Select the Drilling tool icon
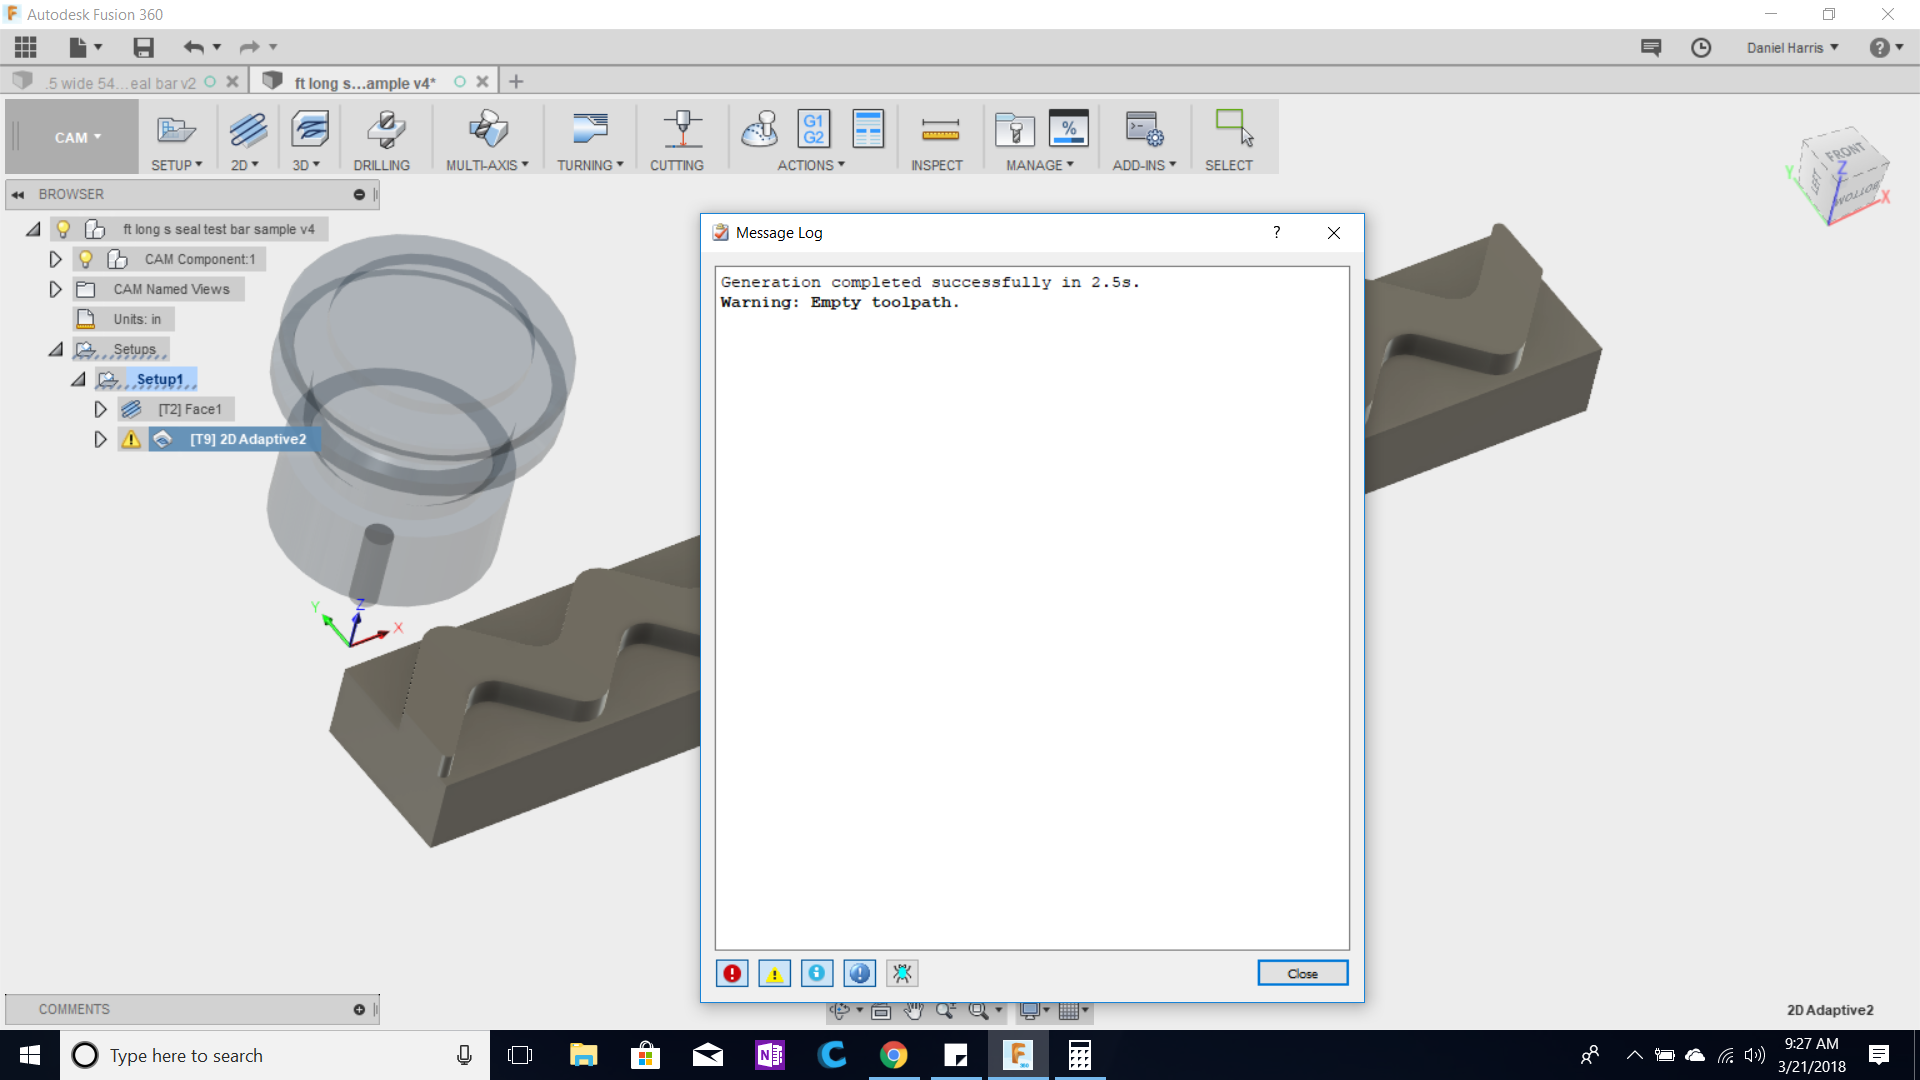The image size is (1920, 1080). pyautogui.click(x=385, y=130)
